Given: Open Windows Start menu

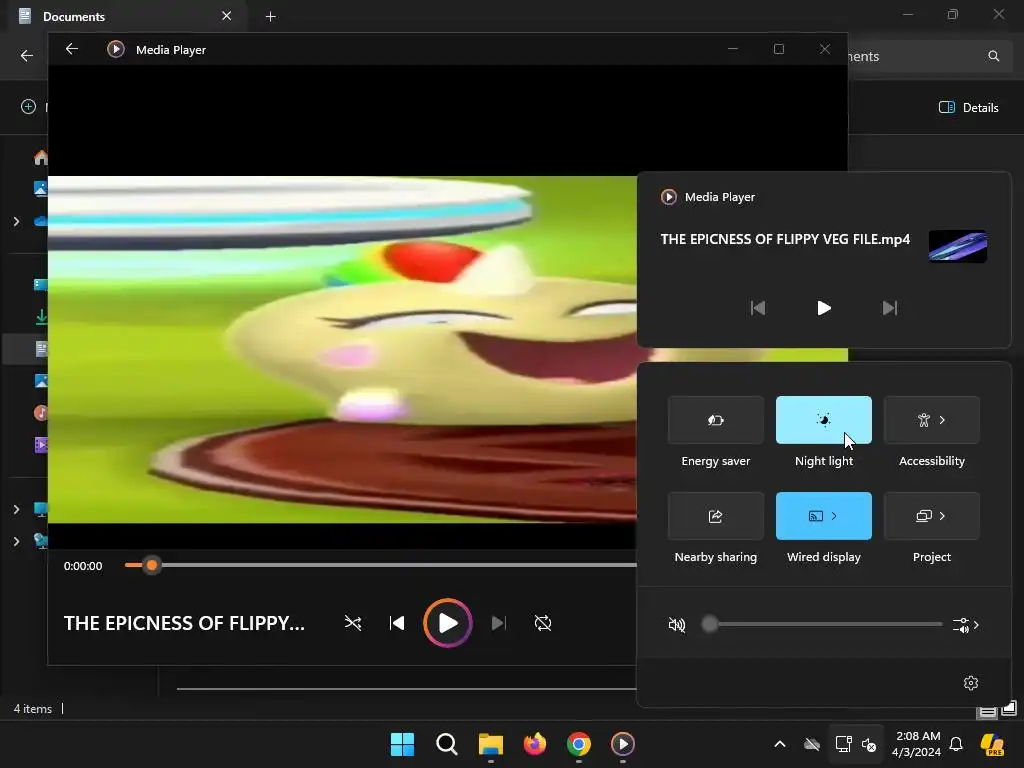Looking at the screenshot, I should pyautogui.click(x=402, y=744).
